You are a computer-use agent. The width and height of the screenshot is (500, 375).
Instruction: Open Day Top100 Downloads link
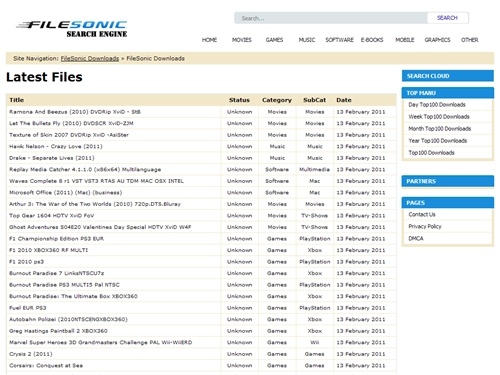437,105
